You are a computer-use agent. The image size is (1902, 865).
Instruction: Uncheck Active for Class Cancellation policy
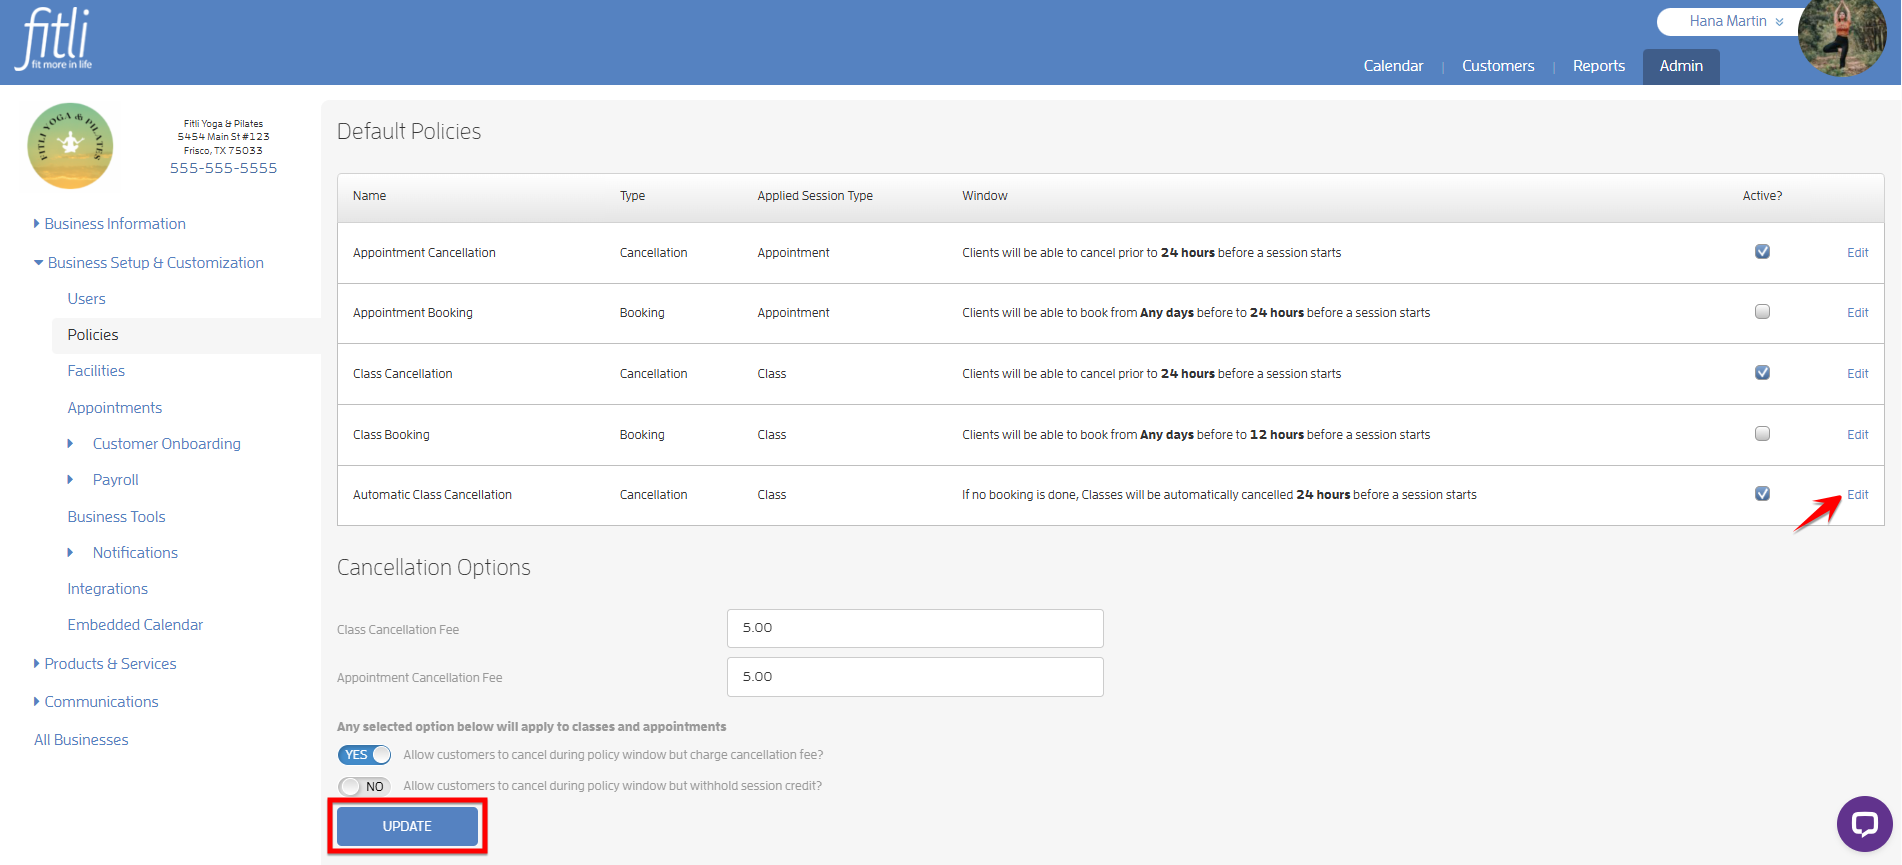1762,372
